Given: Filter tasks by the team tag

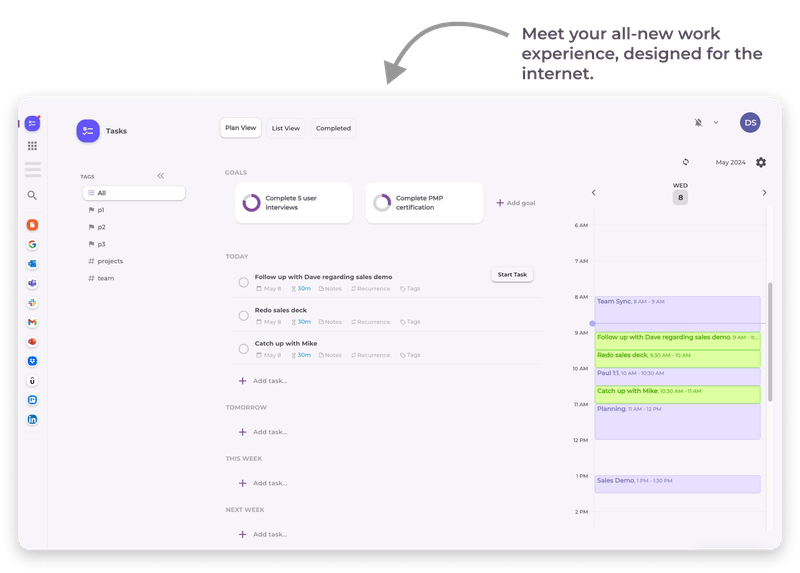Looking at the screenshot, I should pos(101,278).
